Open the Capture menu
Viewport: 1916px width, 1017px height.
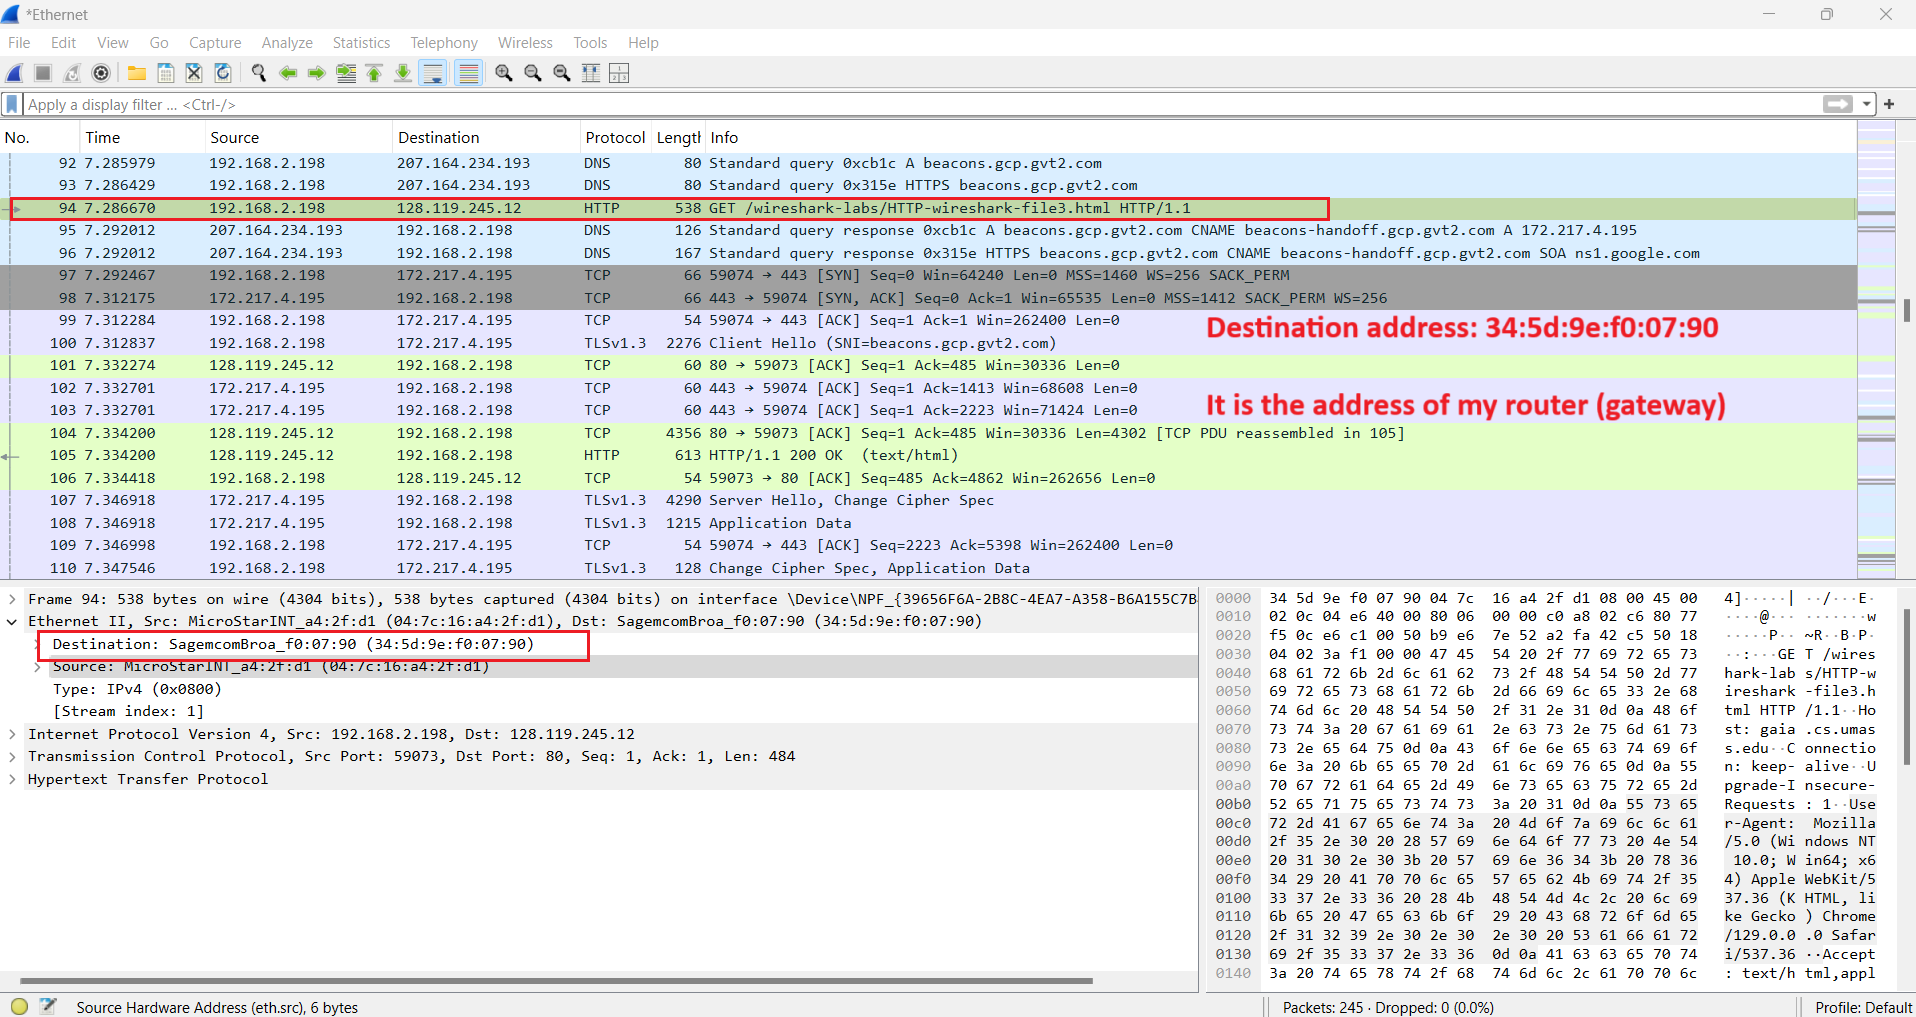215,43
